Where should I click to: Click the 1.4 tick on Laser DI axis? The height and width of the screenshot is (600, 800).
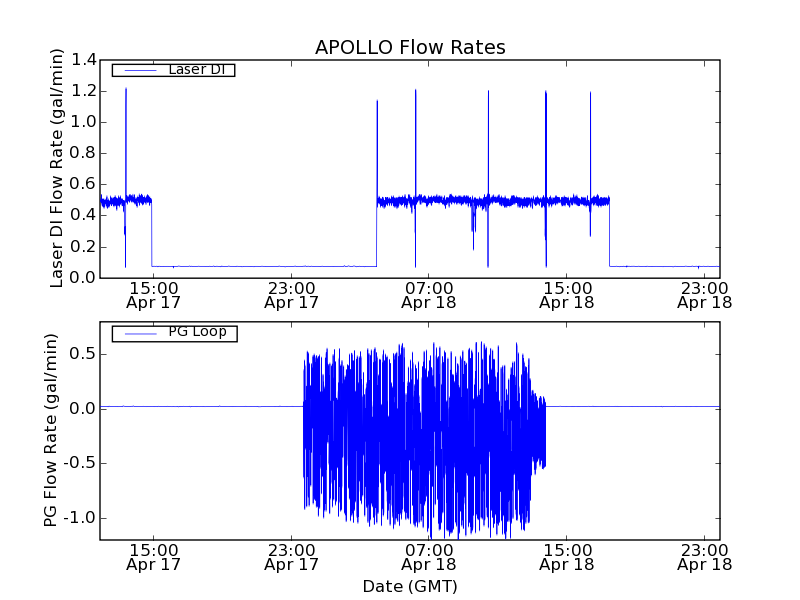point(83,60)
